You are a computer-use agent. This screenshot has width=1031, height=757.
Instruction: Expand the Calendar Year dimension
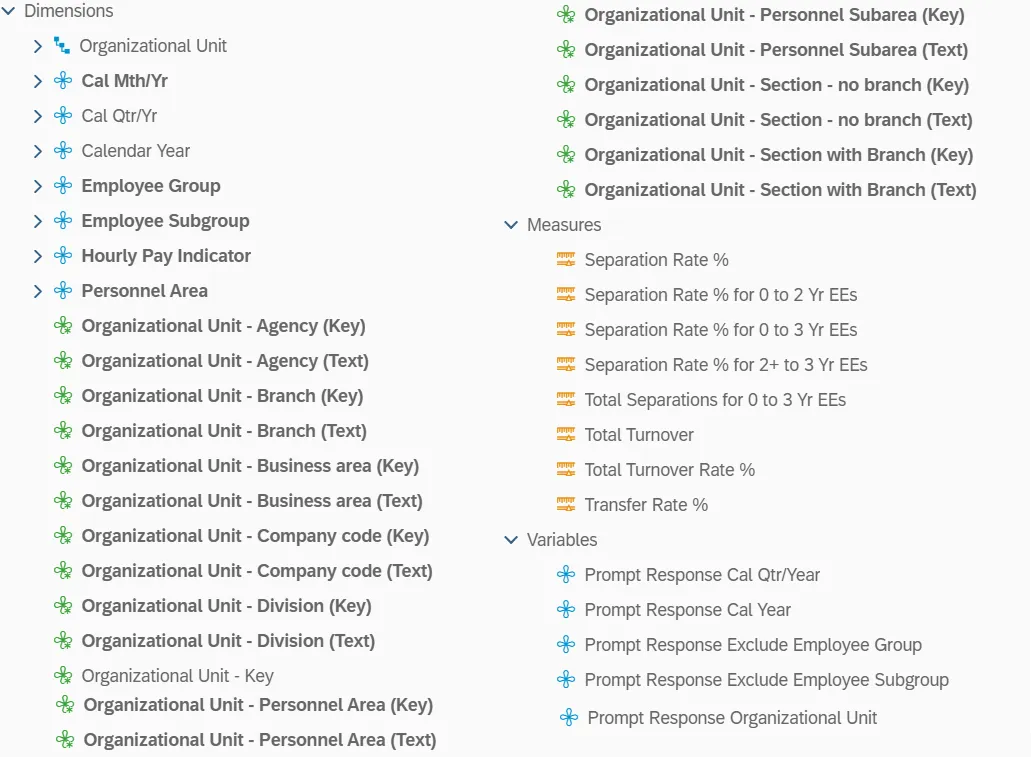(x=38, y=151)
